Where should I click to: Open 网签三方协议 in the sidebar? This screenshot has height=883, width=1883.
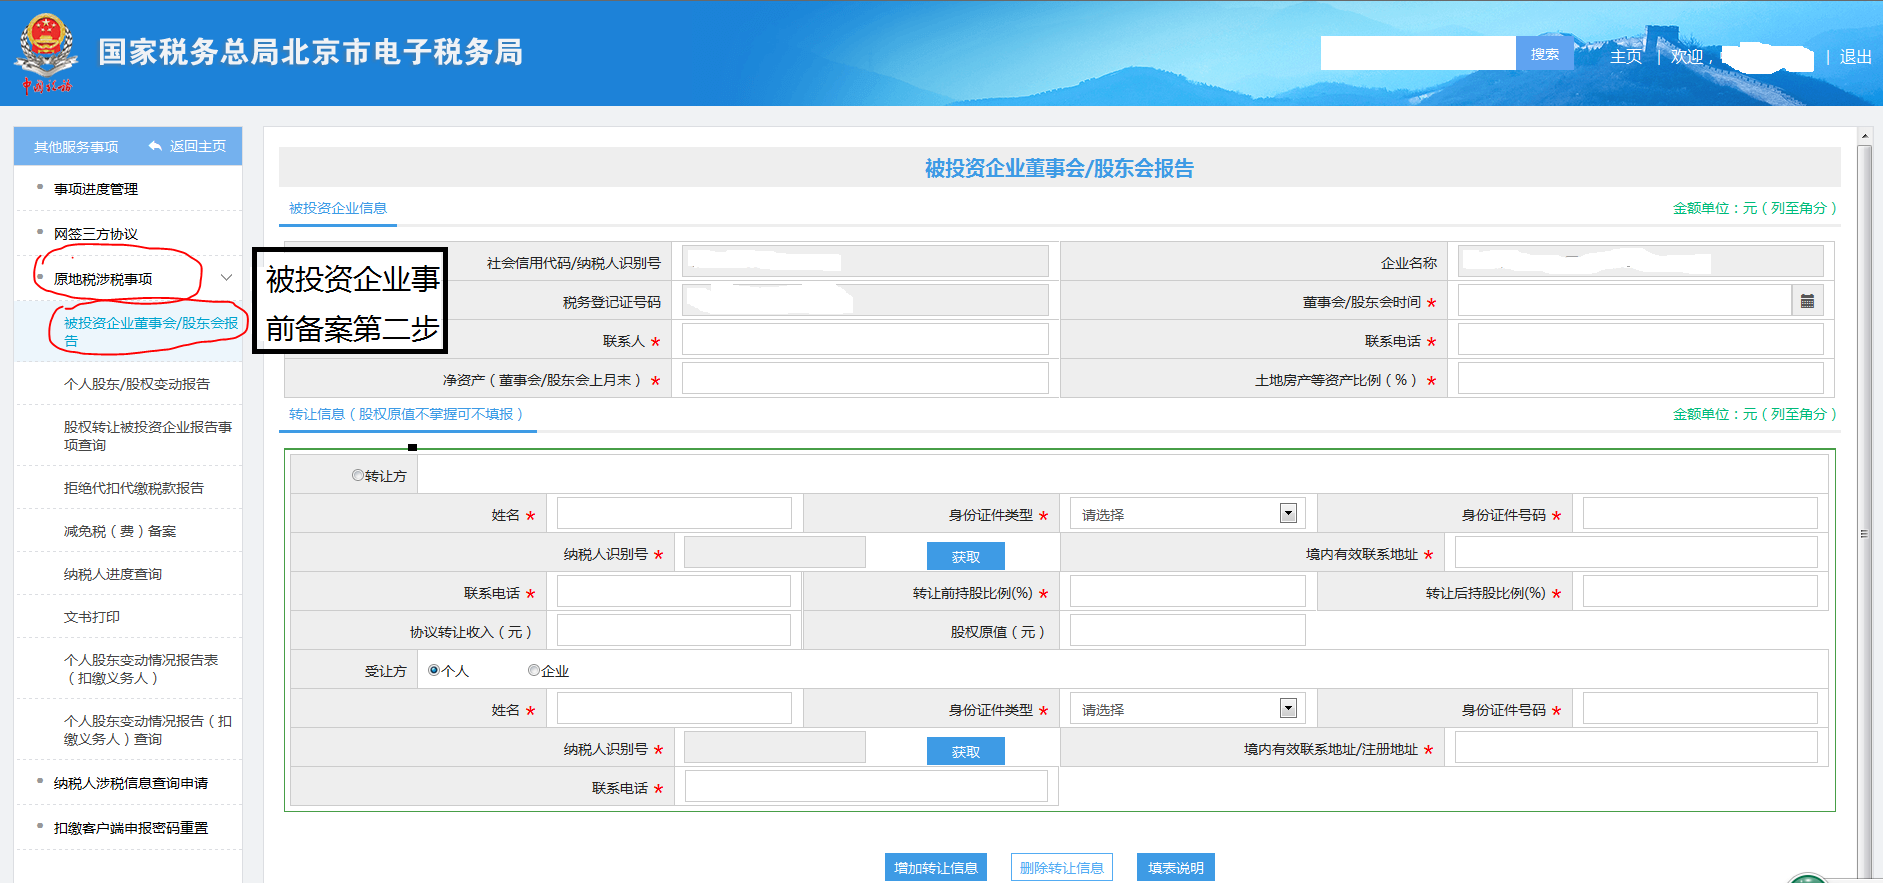click(x=96, y=234)
